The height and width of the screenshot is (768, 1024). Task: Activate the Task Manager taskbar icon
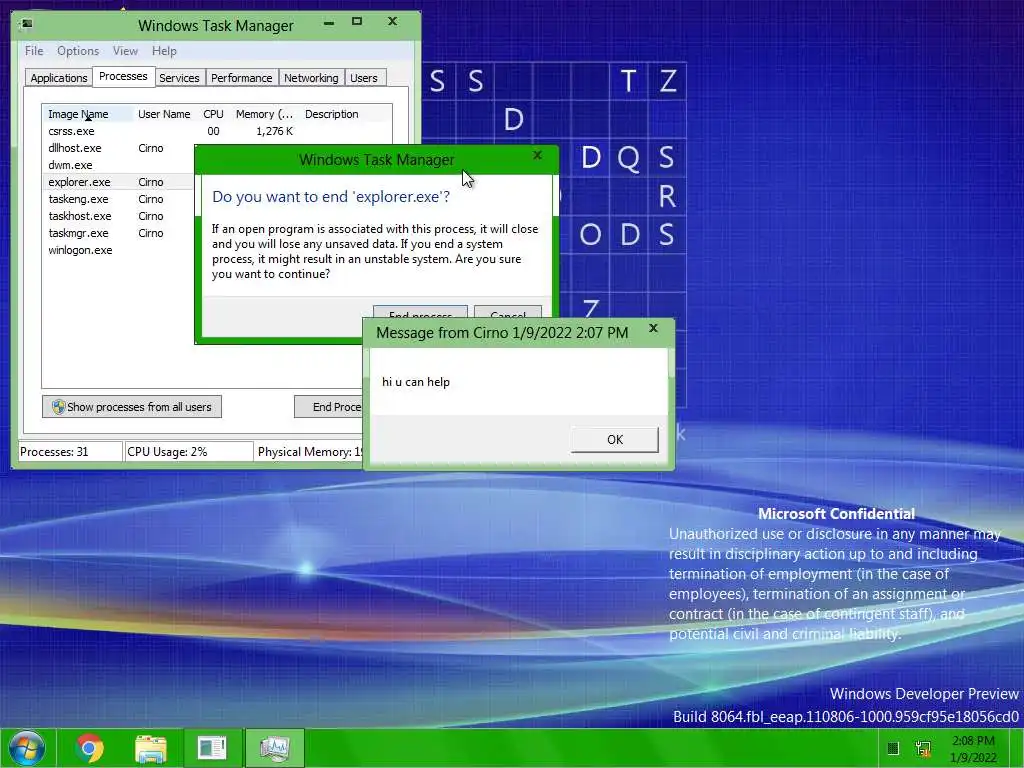[x=274, y=748]
